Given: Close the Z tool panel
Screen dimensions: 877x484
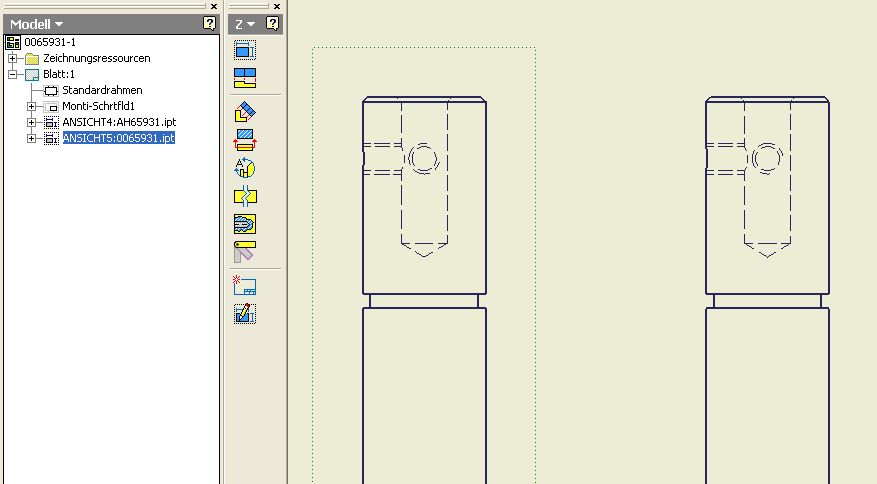Looking at the screenshot, I should tap(277, 7).
